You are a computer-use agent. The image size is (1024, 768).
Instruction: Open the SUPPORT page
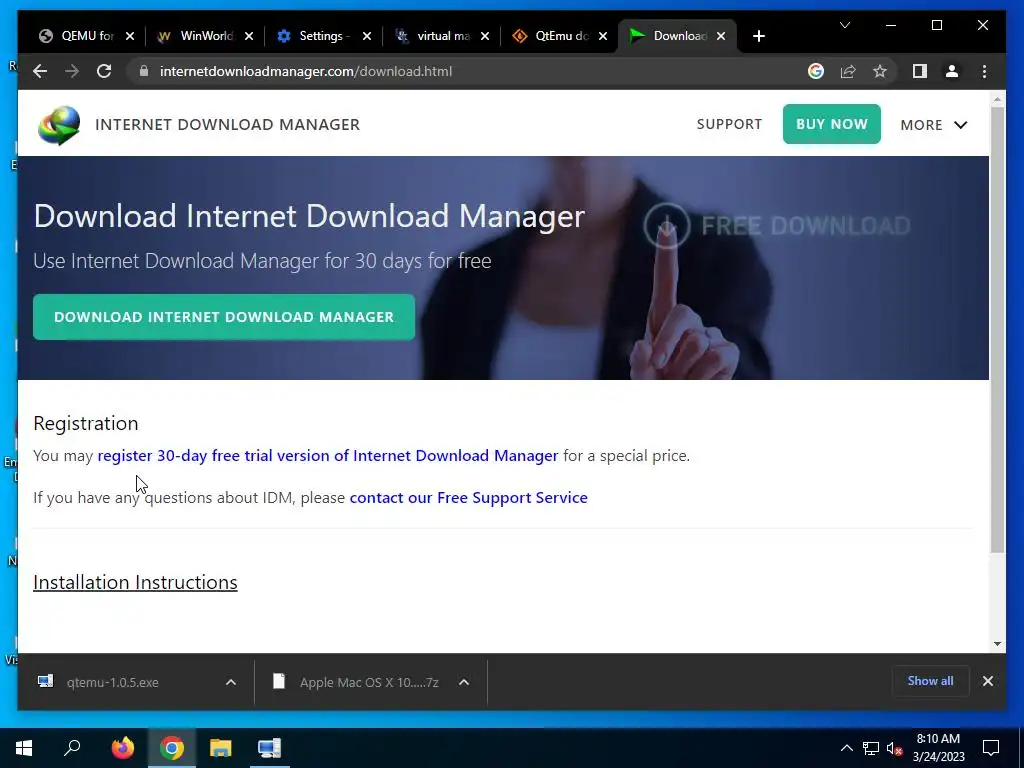click(x=729, y=124)
